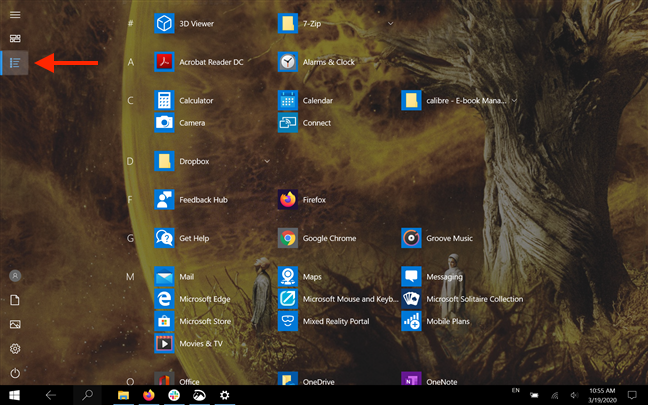
Task: Open File Explorer from taskbar
Action: click(x=123, y=395)
